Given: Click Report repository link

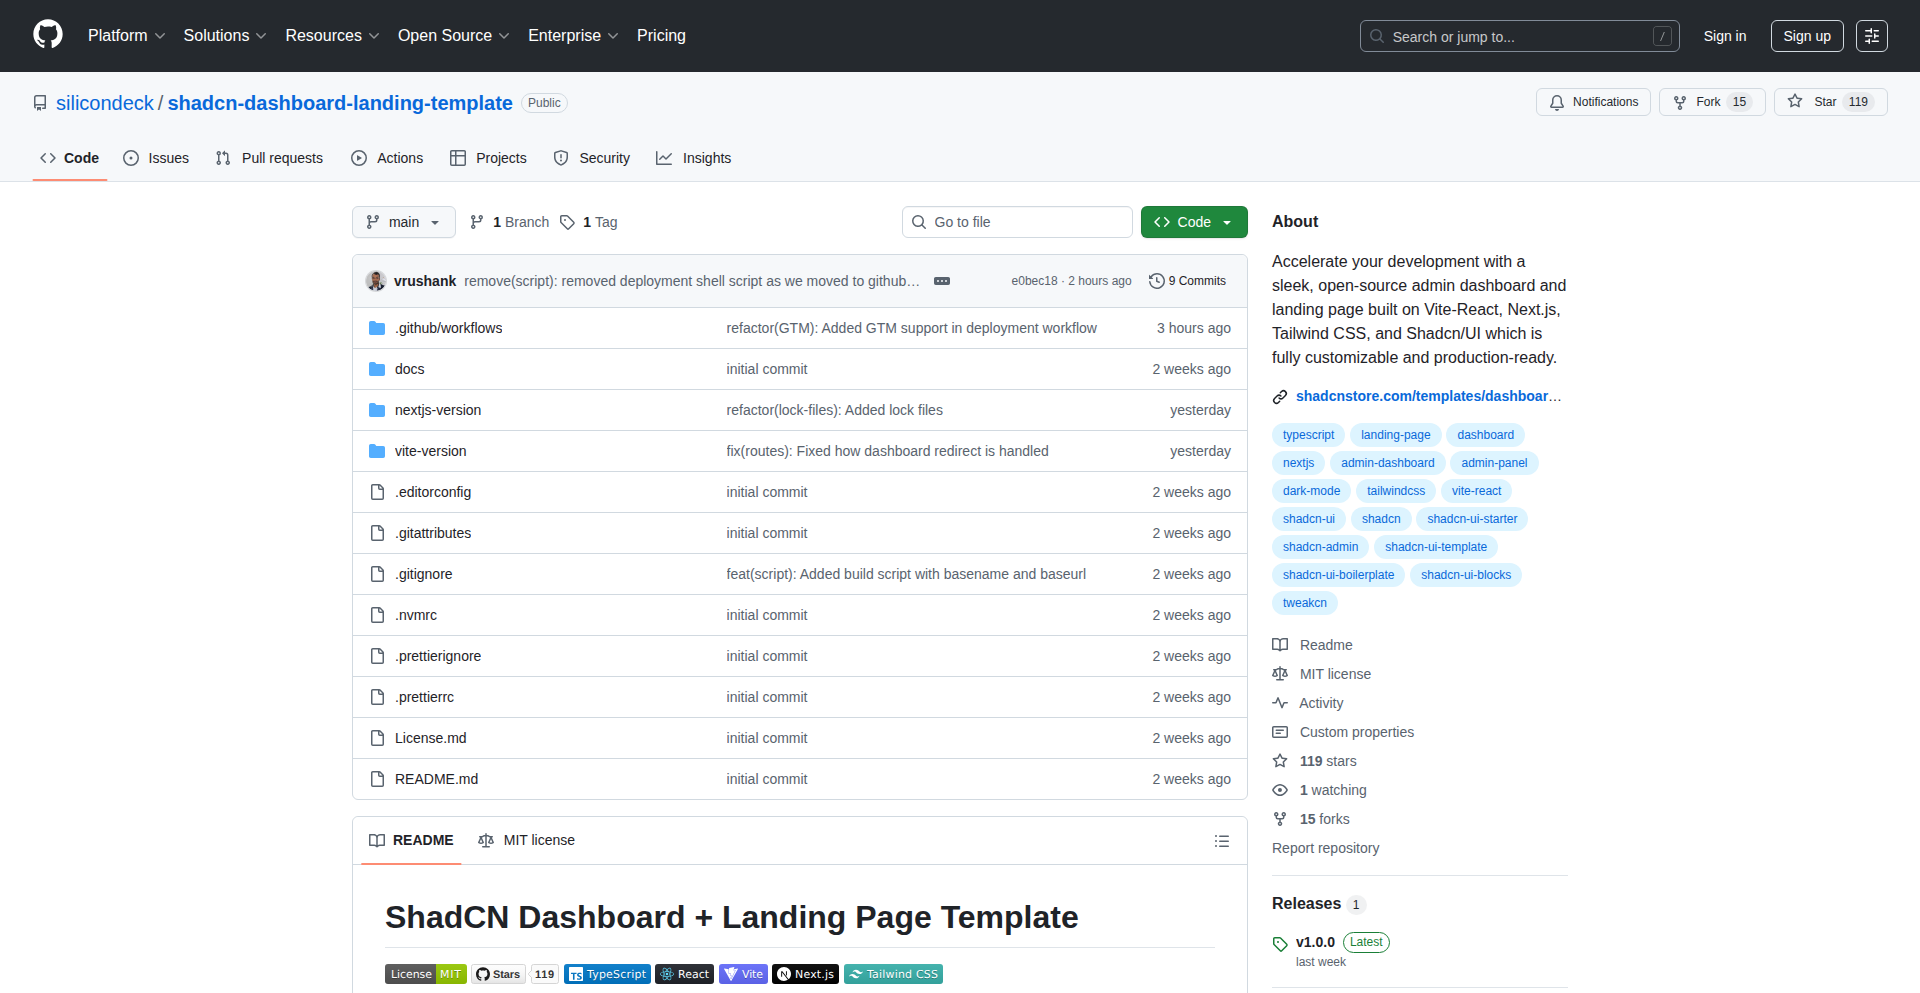Looking at the screenshot, I should 1325,848.
